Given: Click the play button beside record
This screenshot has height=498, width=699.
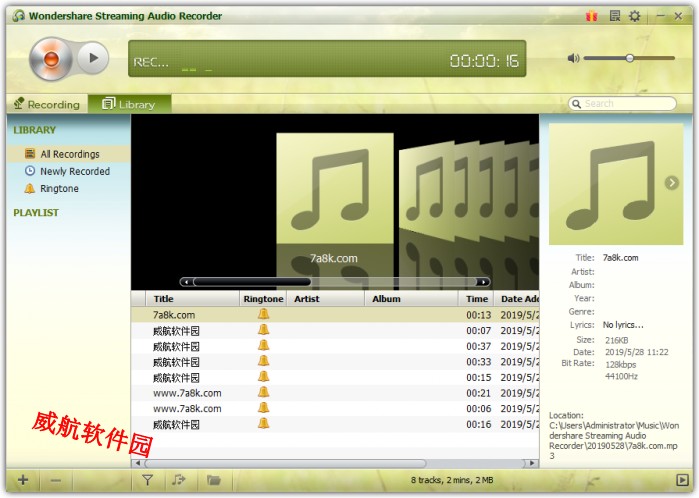Looking at the screenshot, I should tap(93, 58).
